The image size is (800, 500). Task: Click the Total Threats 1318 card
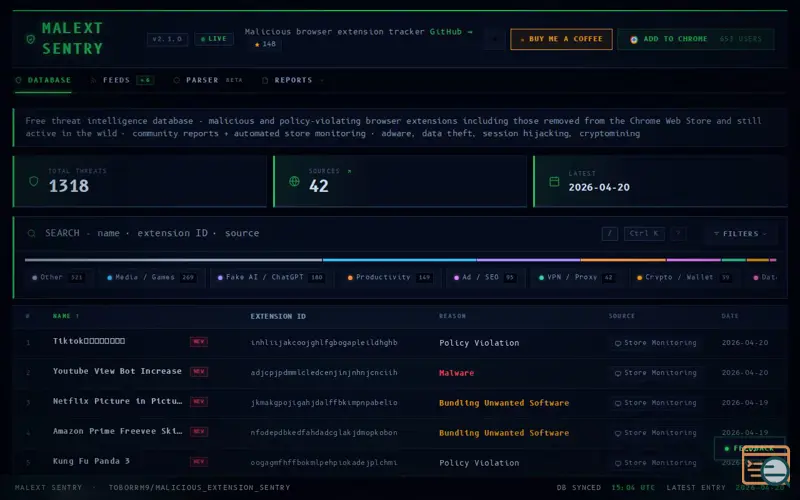(x=140, y=181)
